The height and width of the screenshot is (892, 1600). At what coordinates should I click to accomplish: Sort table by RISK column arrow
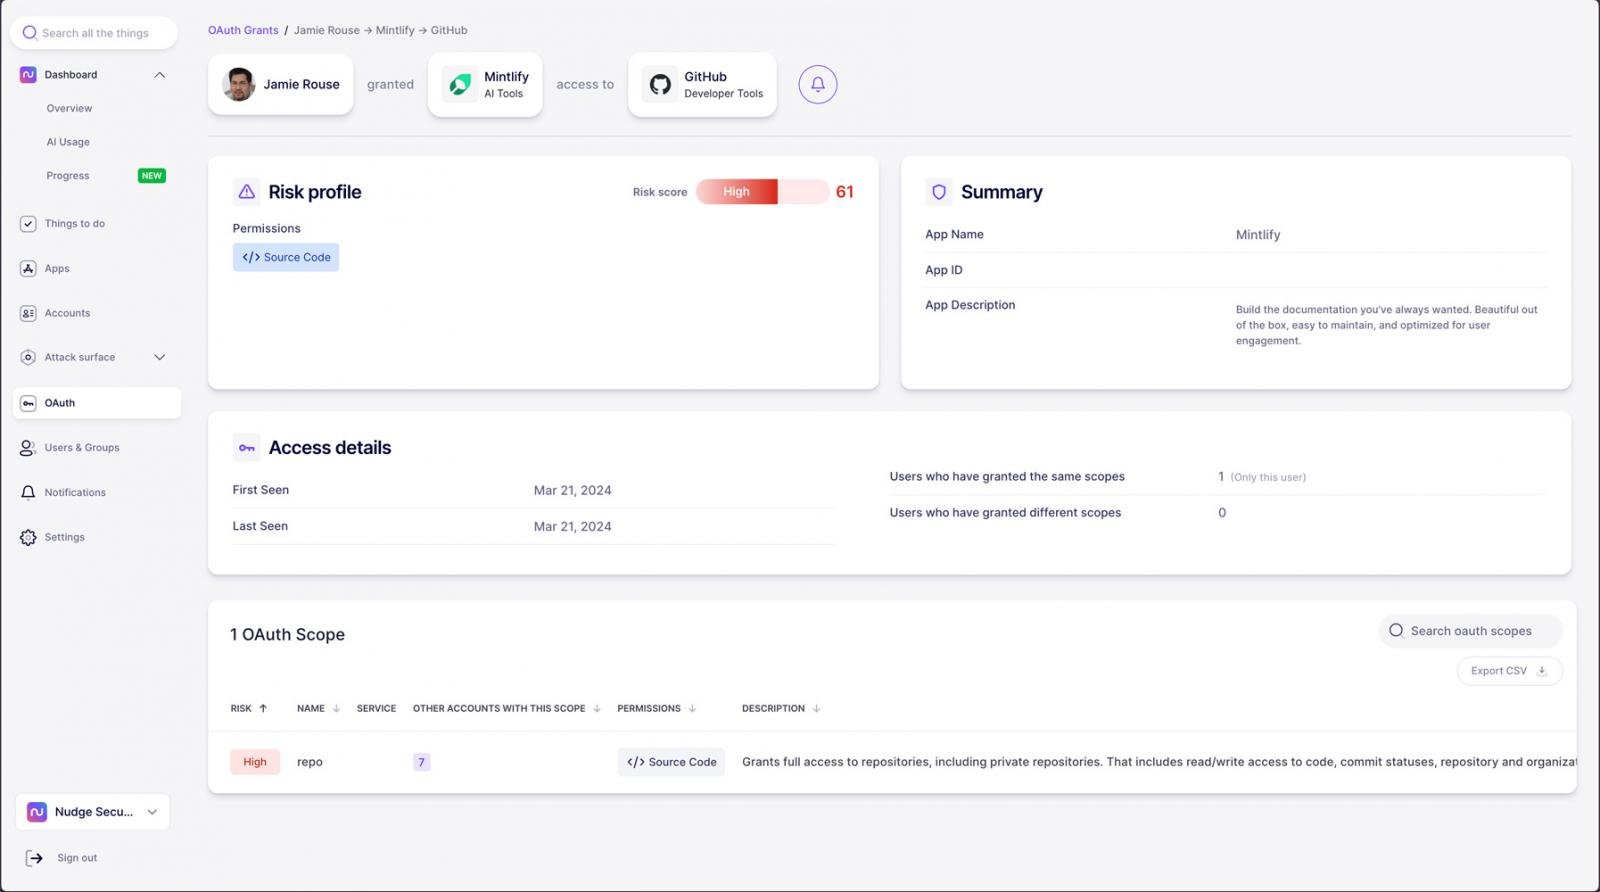coord(263,708)
